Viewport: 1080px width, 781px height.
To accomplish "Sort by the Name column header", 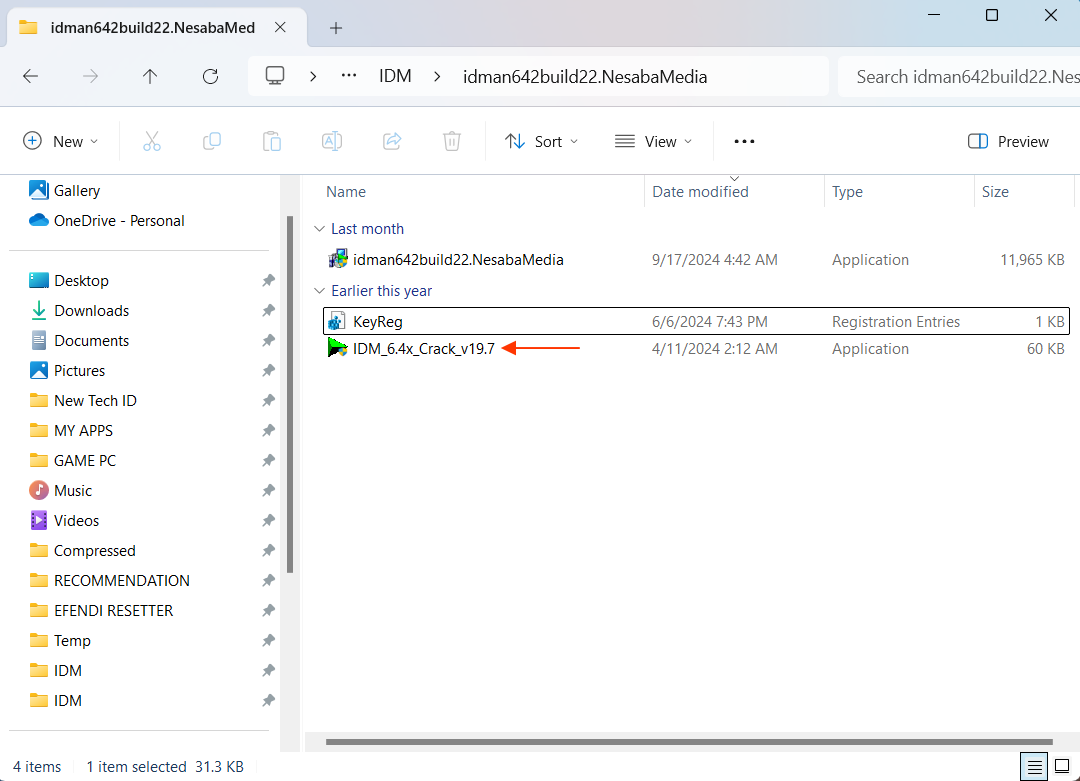I will (x=346, y=191).
